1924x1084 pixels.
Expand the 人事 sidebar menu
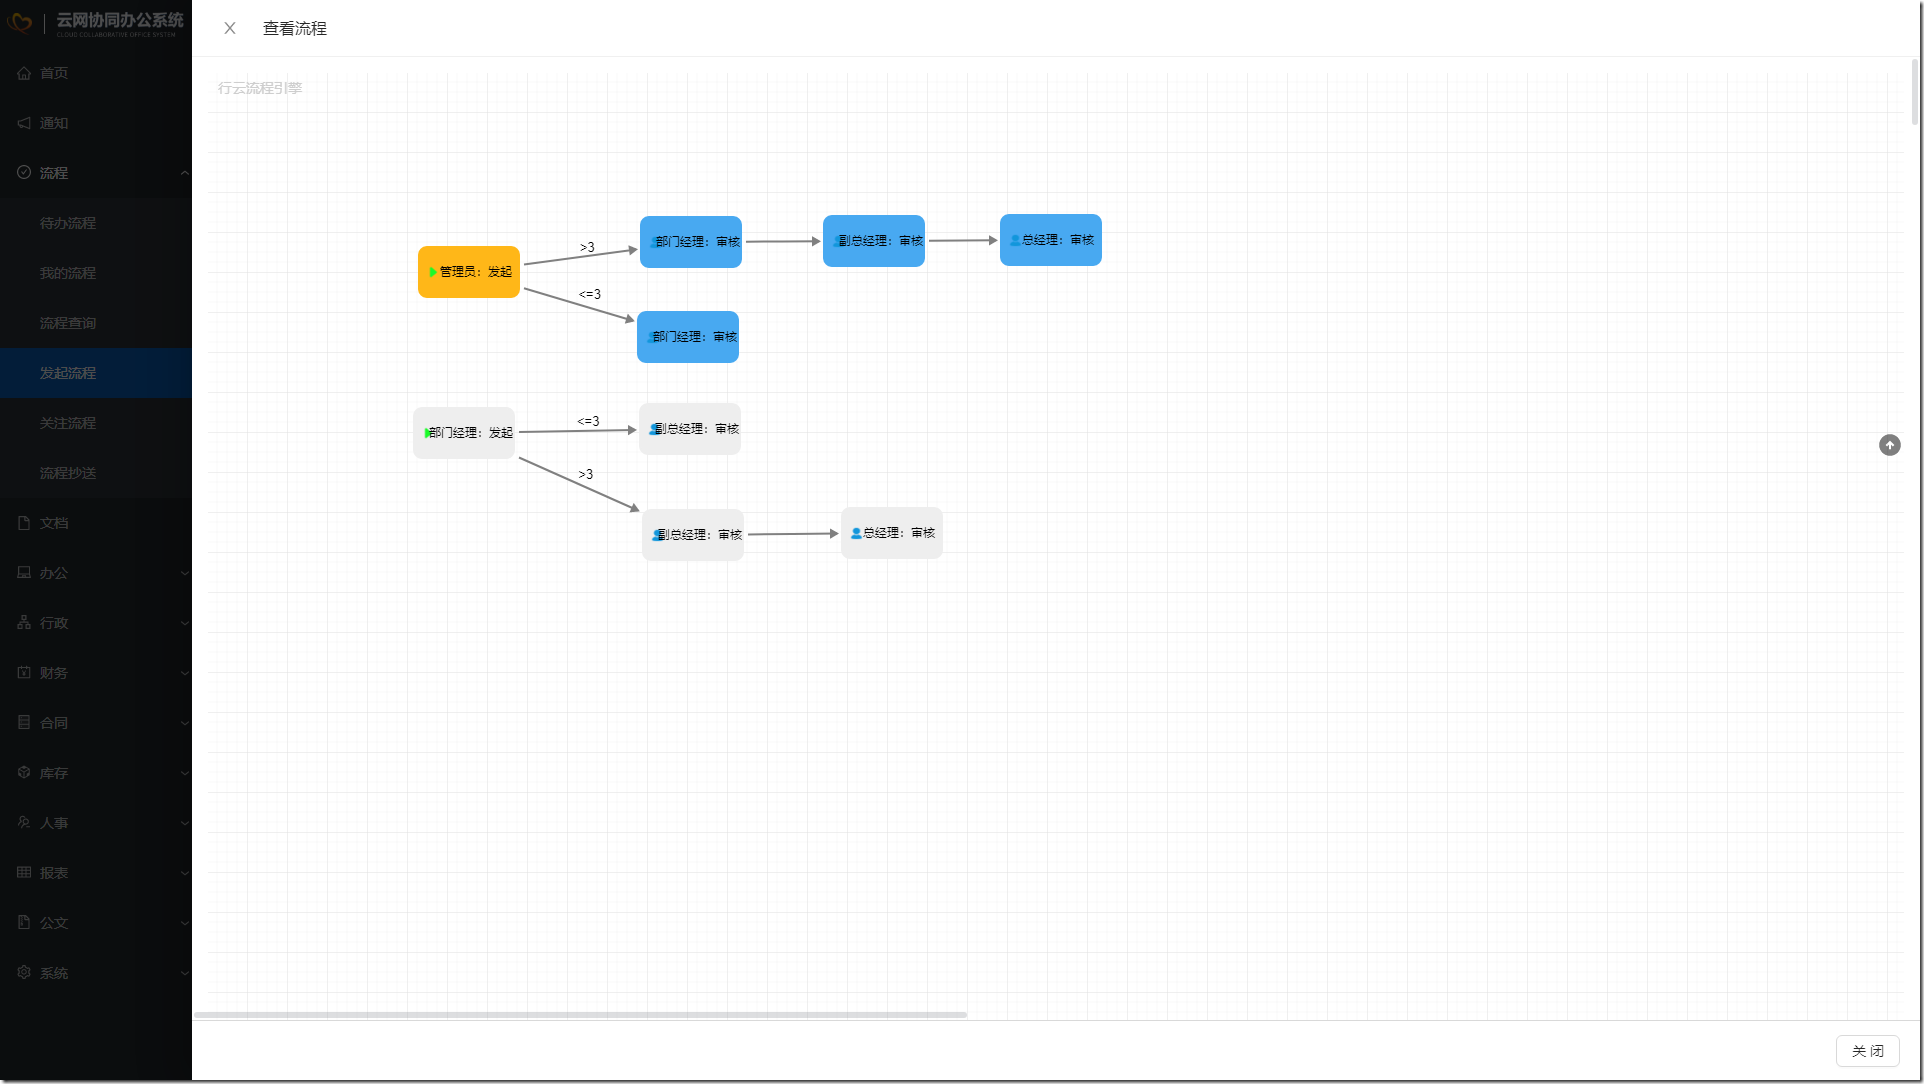pos(96,823)
